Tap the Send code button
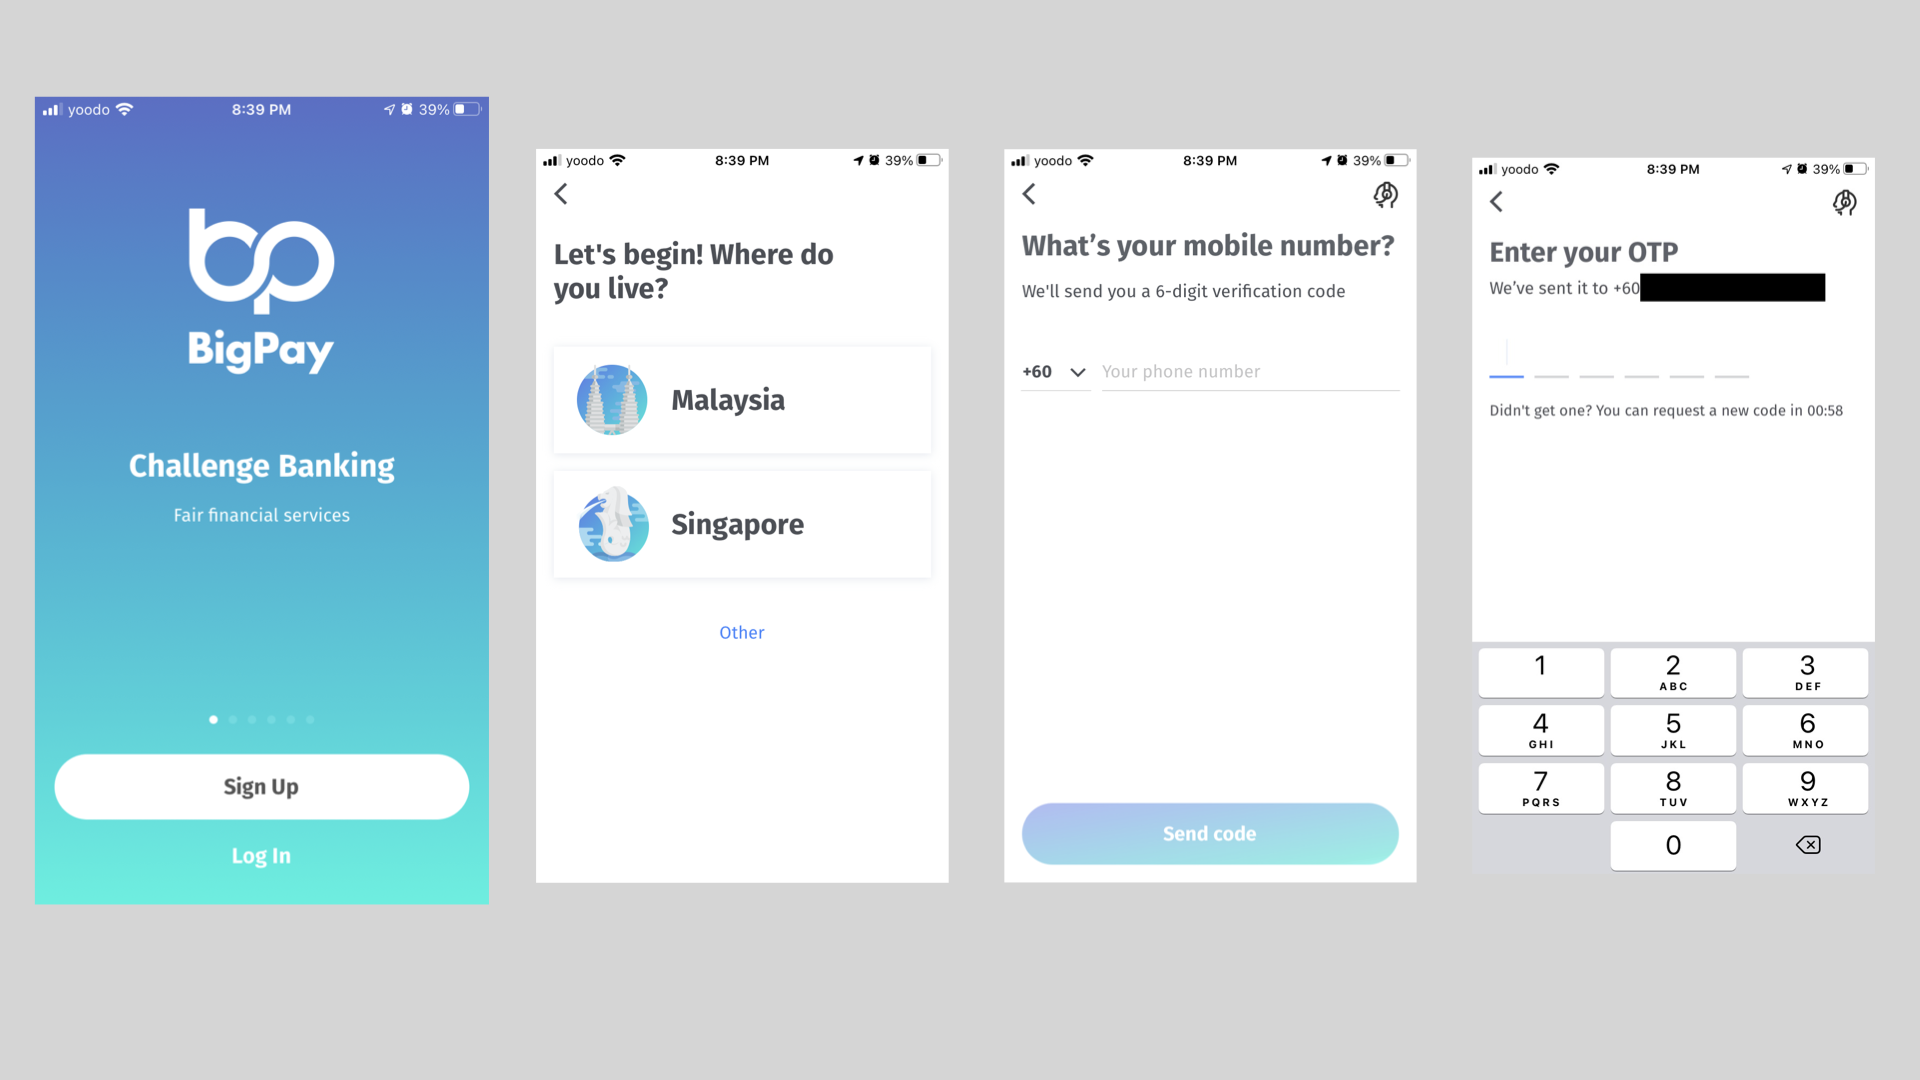Screen dimensions: 1920x1080 (x=1208, y=832)
